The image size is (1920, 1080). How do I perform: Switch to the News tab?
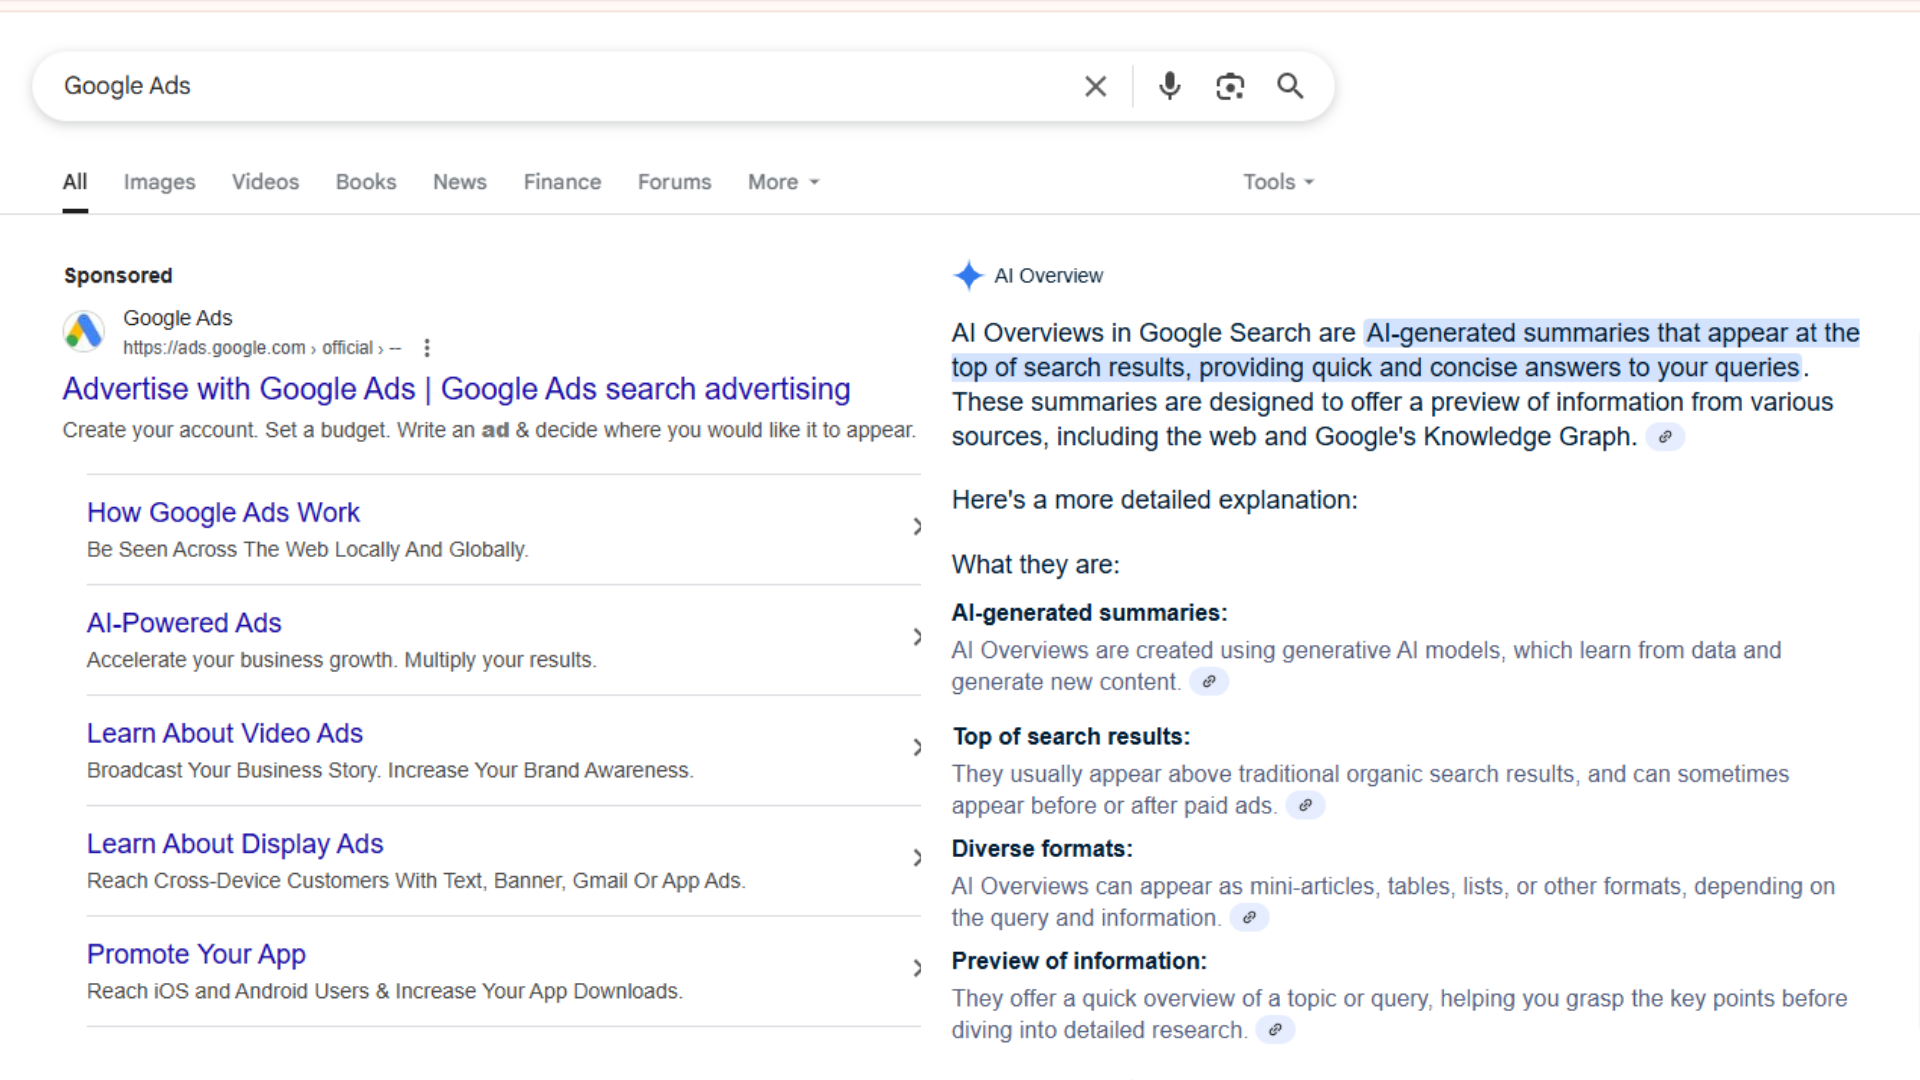460,182
